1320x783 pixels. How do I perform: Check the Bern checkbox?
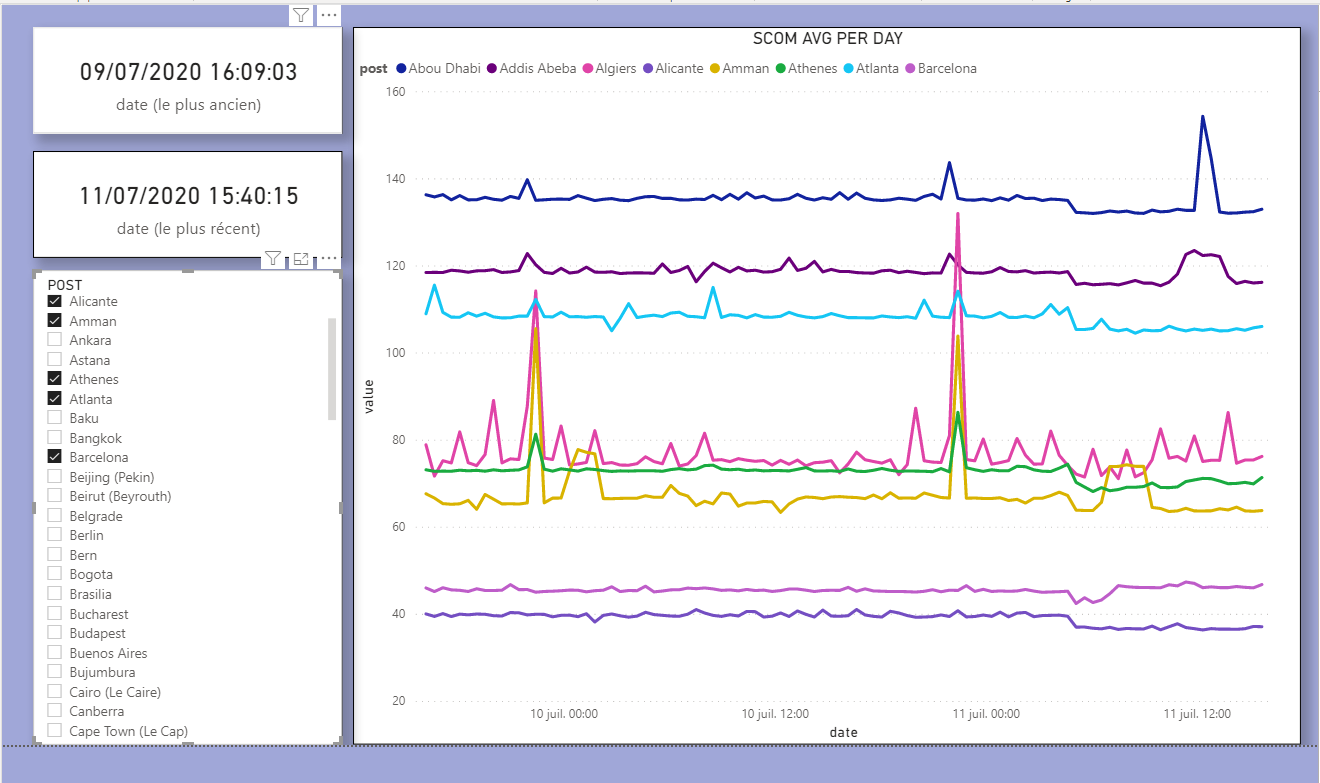tap(55, 555)
